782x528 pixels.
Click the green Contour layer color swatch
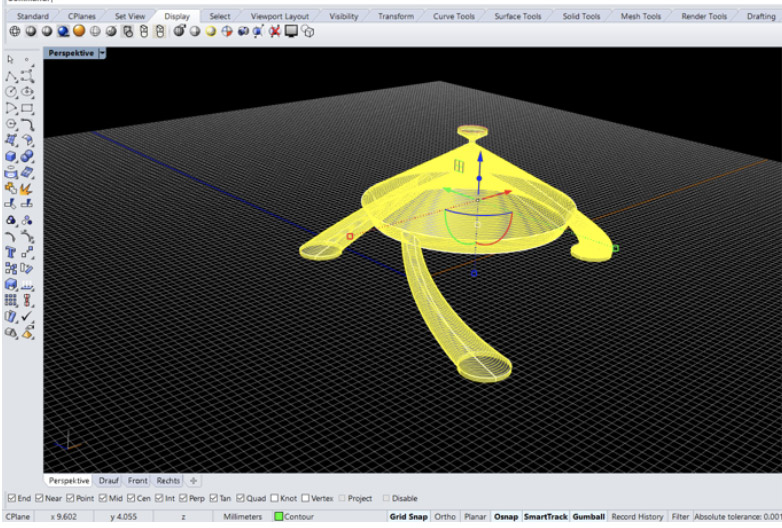tap(279, 516)
